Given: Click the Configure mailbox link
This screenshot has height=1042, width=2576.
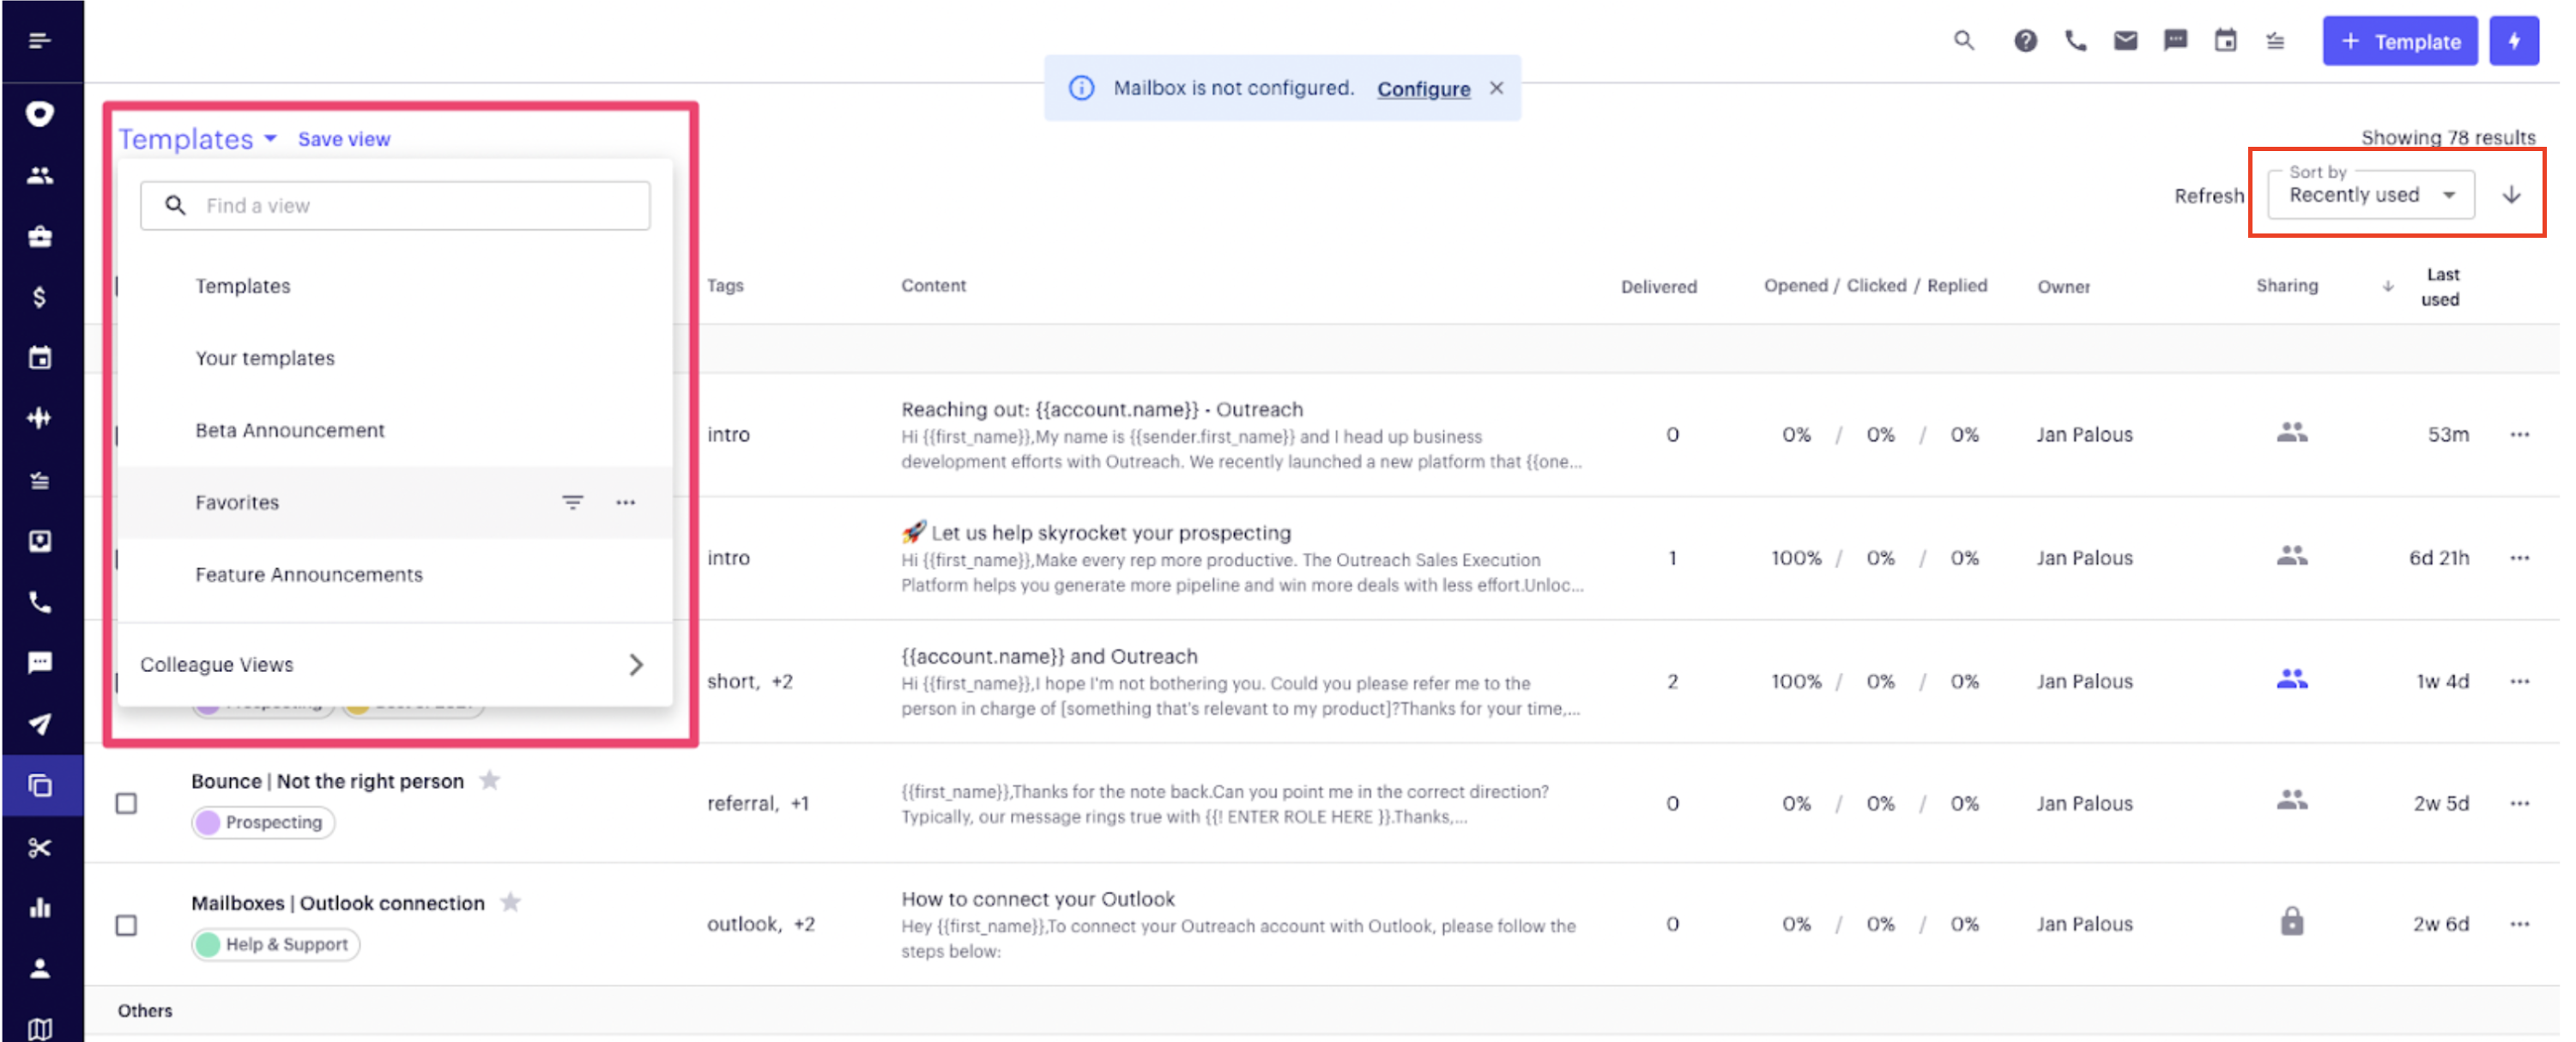Looking at the screenshot, I should point(1423,89).
